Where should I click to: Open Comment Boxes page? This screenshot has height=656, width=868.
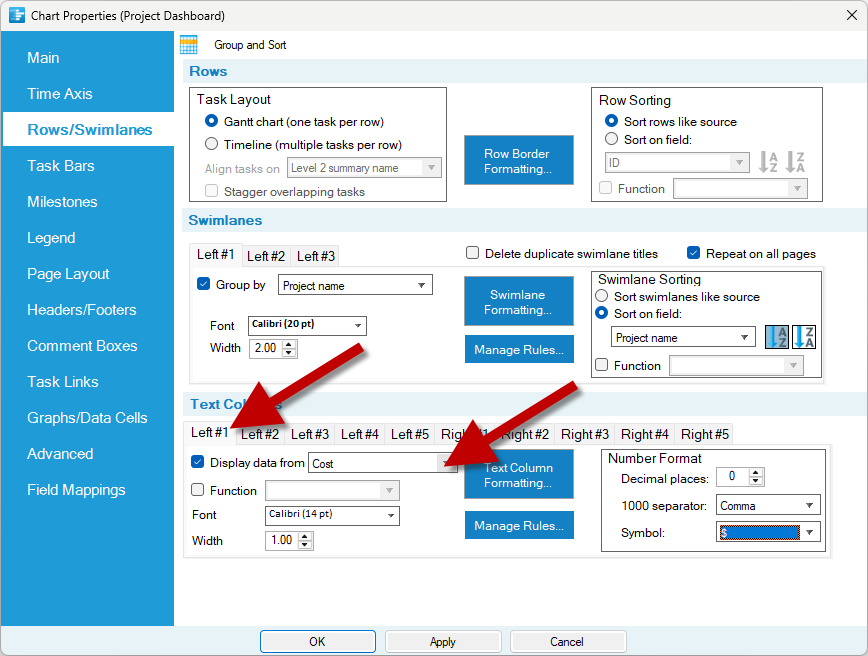(x=82, y=345)
